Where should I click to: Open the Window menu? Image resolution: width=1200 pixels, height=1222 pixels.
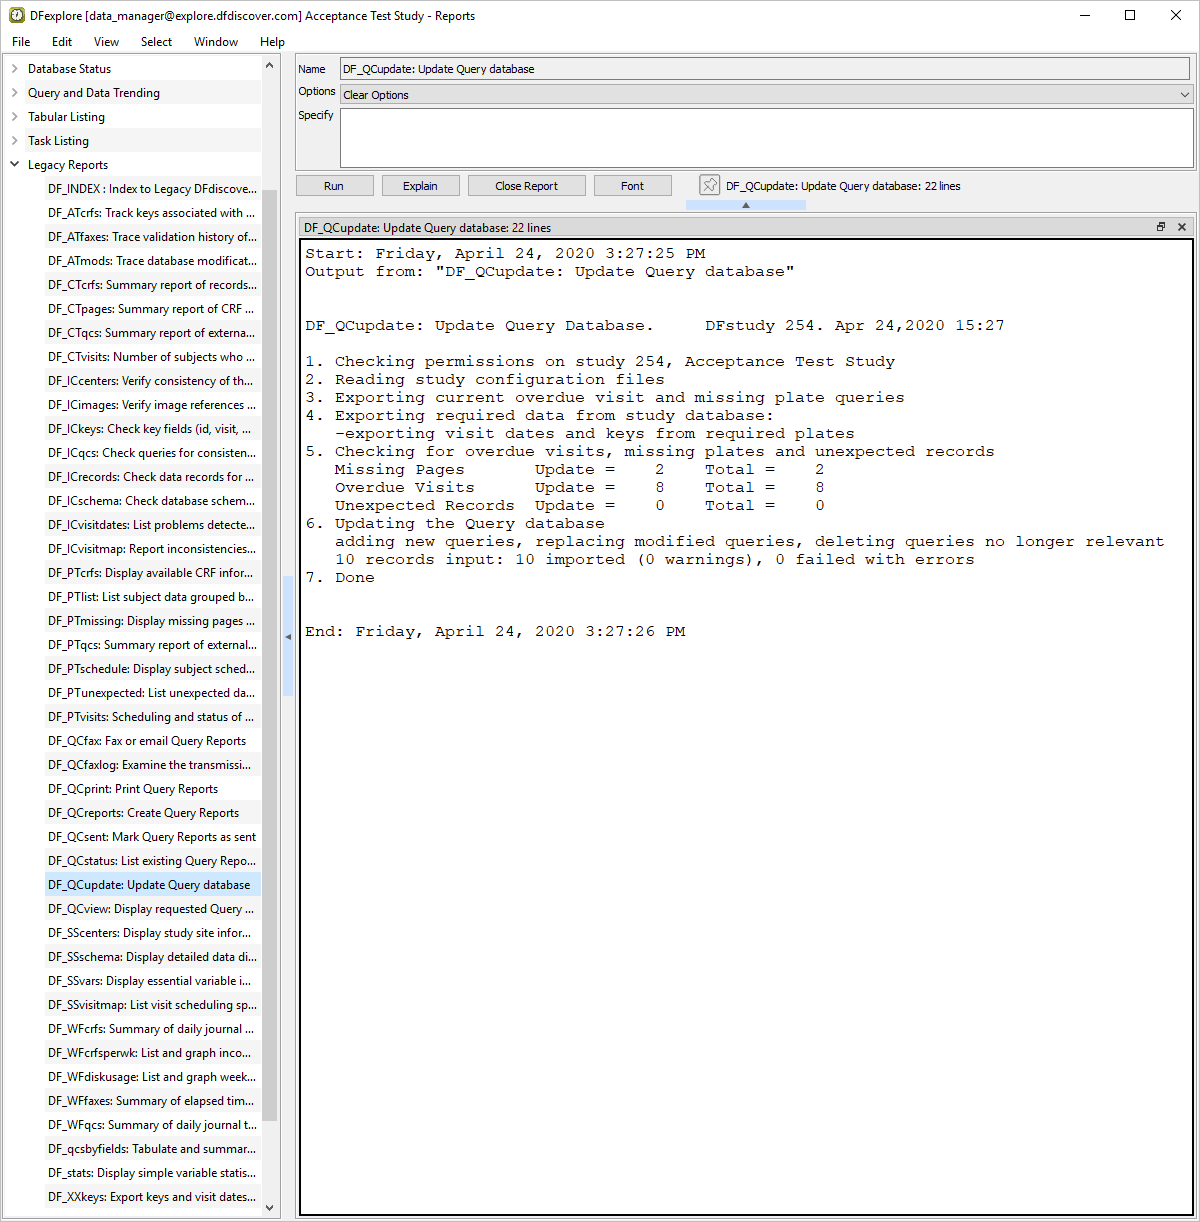[215, 42]
